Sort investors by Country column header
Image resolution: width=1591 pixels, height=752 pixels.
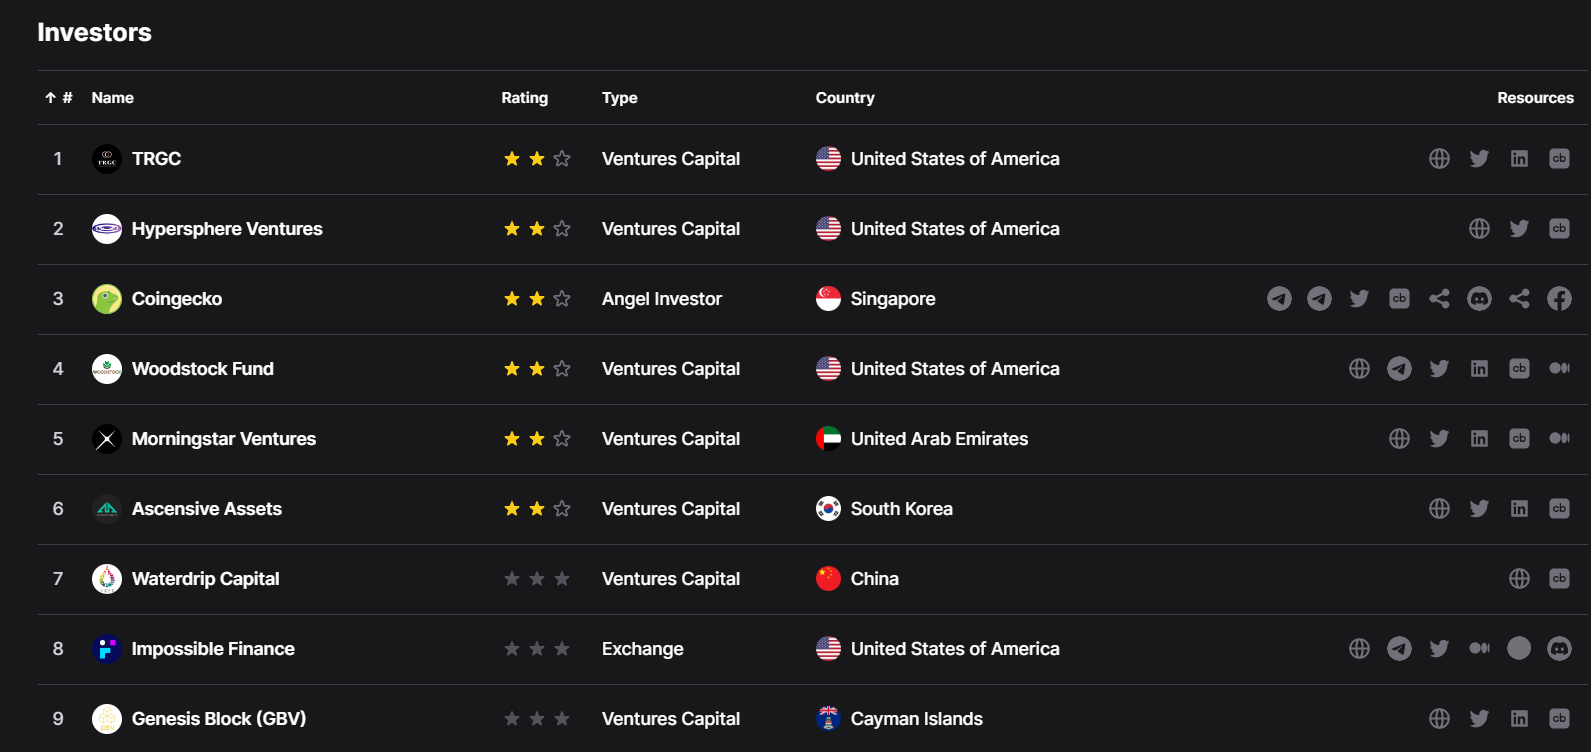tap(844, 98)
